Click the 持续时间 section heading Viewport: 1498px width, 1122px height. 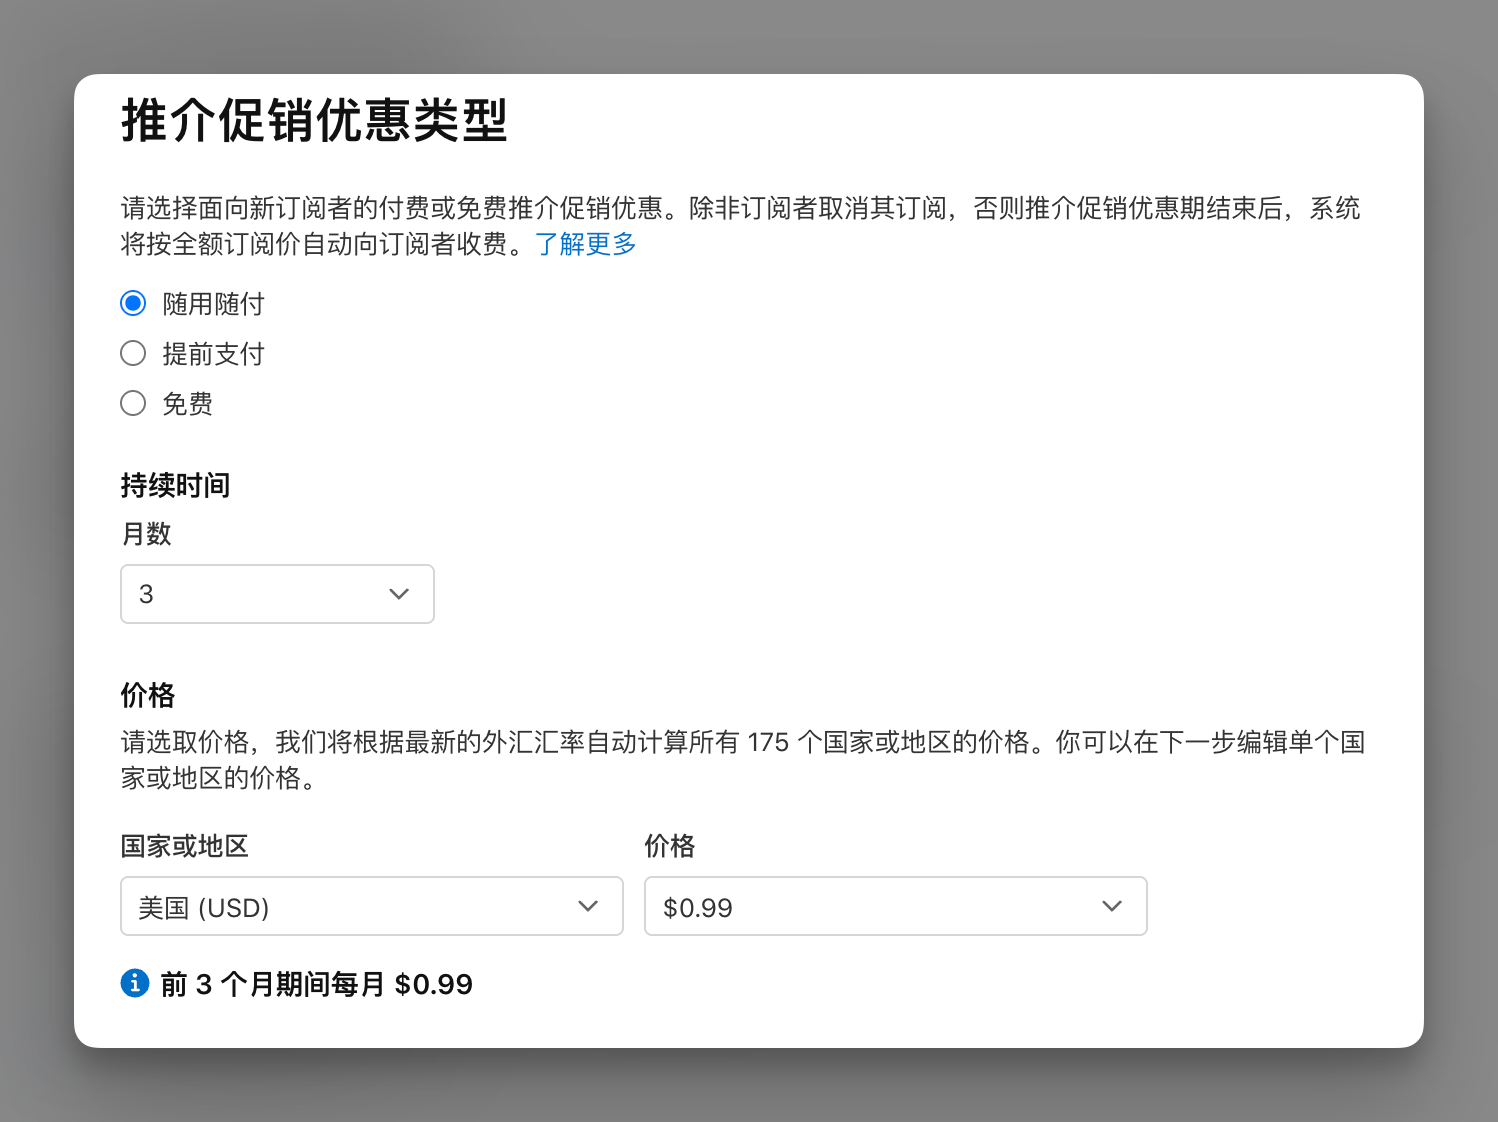175,485
